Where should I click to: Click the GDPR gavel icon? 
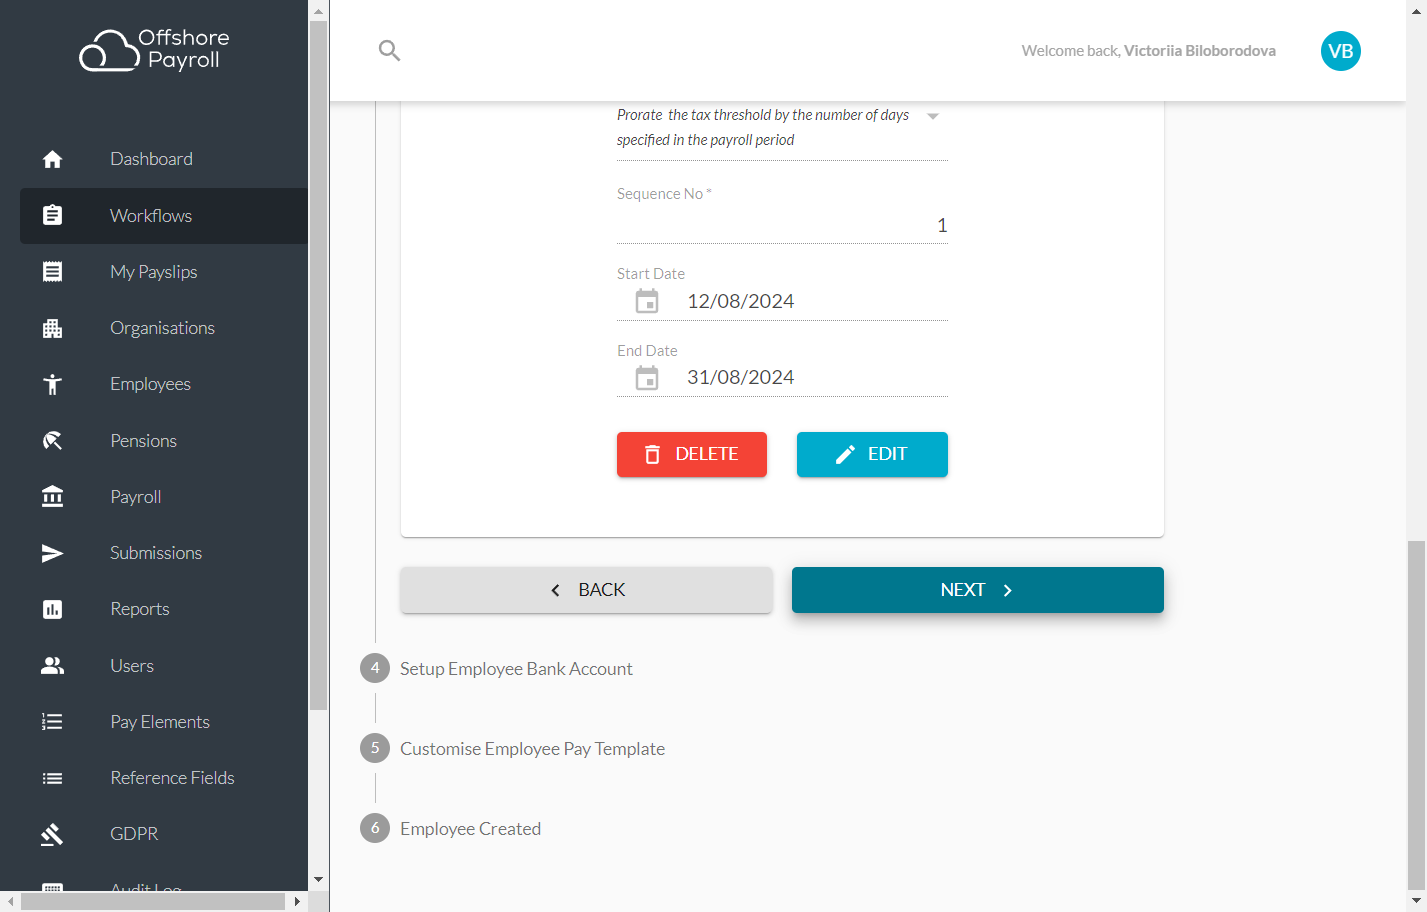53,834
